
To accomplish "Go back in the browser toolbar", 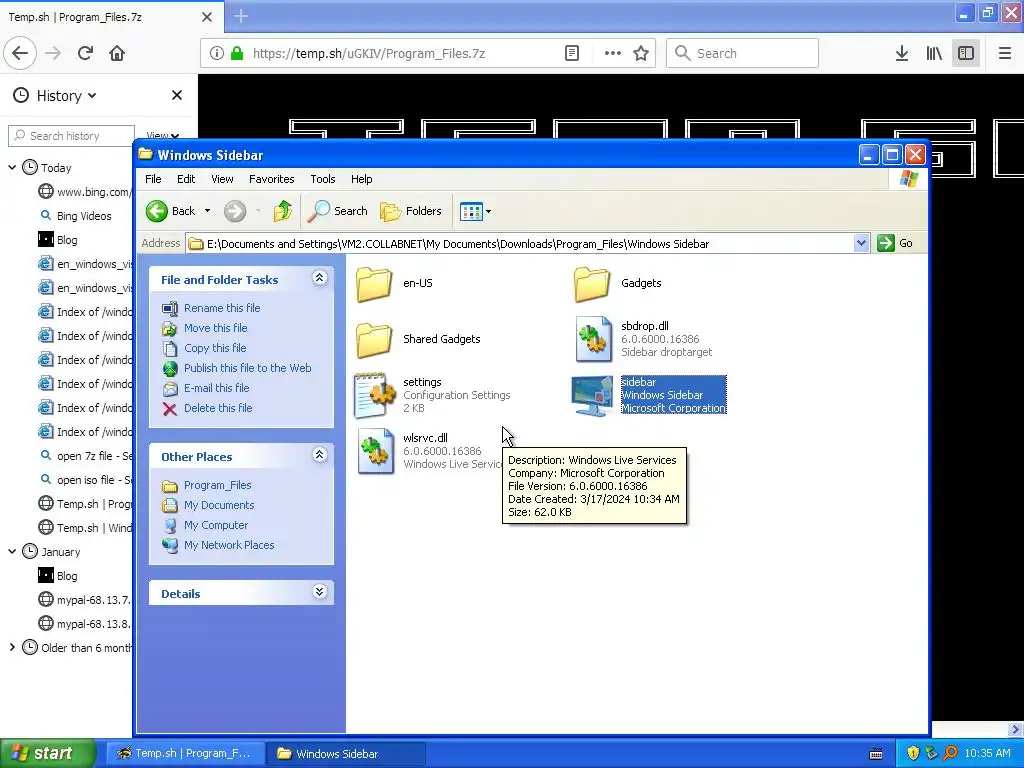I will pyautogui.click(x=20, y=53).
